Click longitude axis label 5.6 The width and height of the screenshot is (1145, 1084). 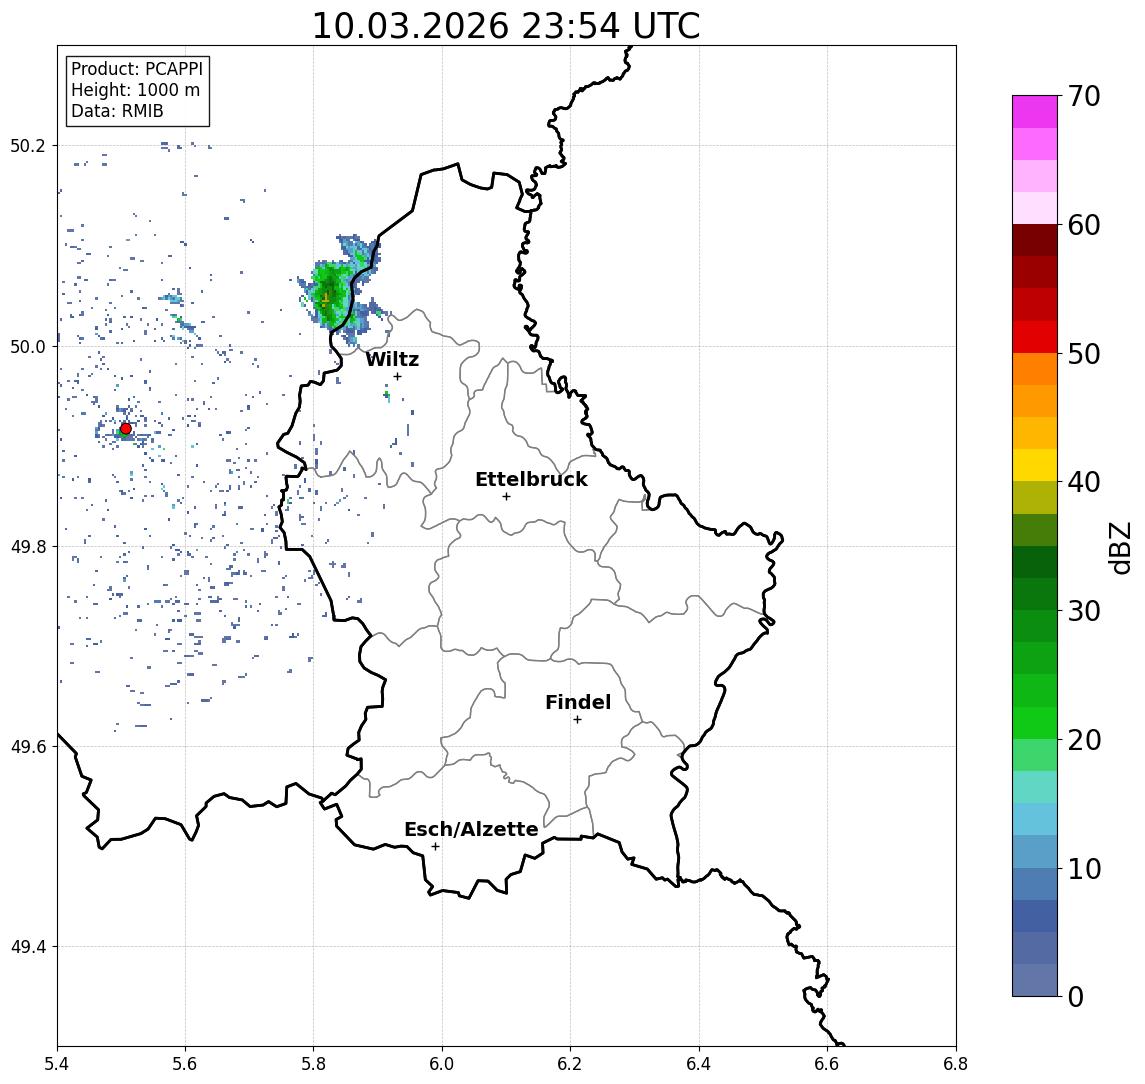click(x=185, y=1064)
